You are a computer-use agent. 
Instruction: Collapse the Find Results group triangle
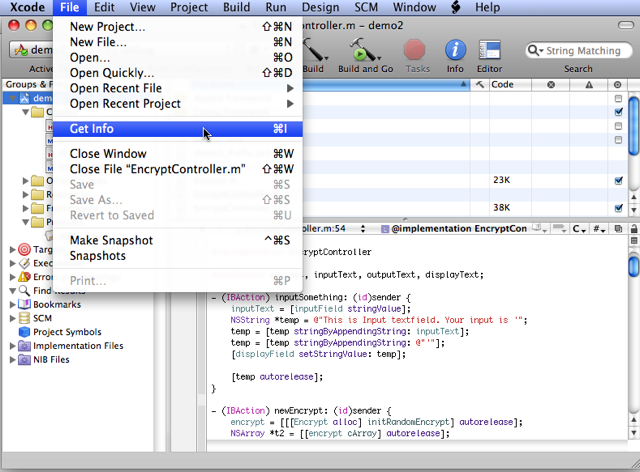point(12,291)
